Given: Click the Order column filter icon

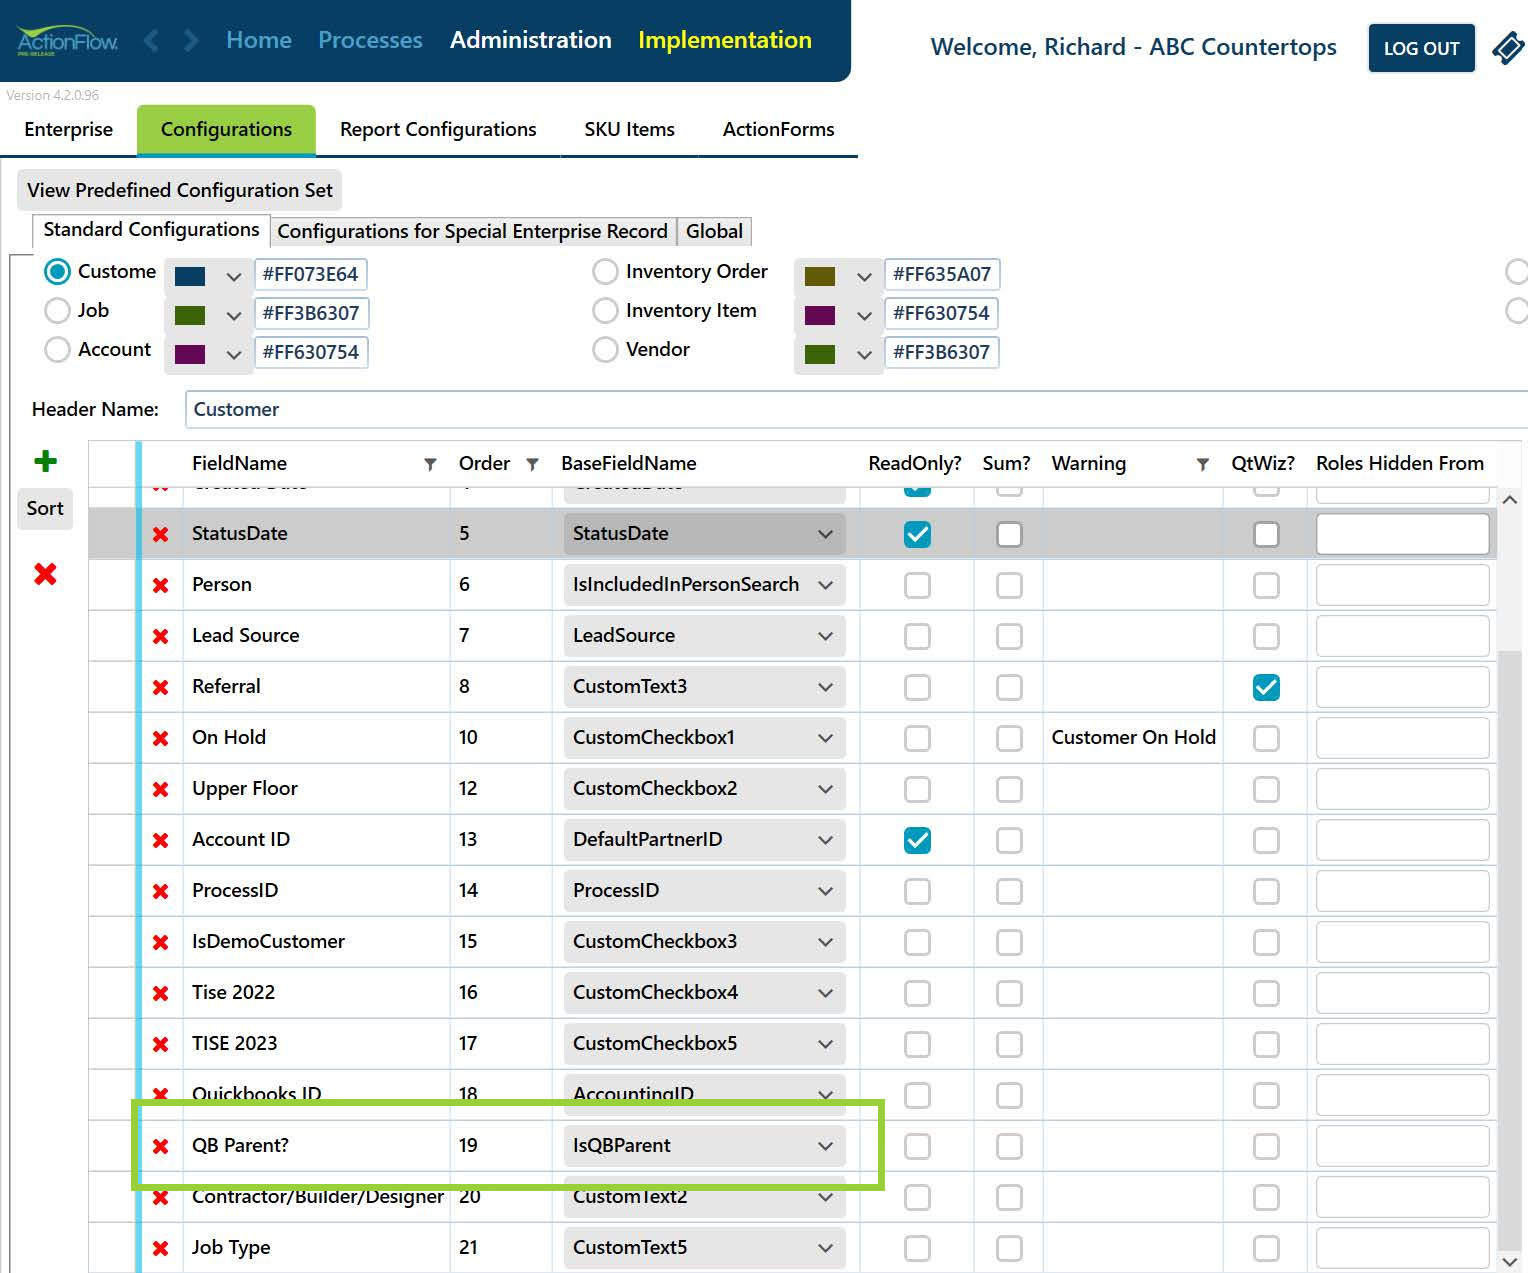Looking at the screenshot, I should point(533,464).
